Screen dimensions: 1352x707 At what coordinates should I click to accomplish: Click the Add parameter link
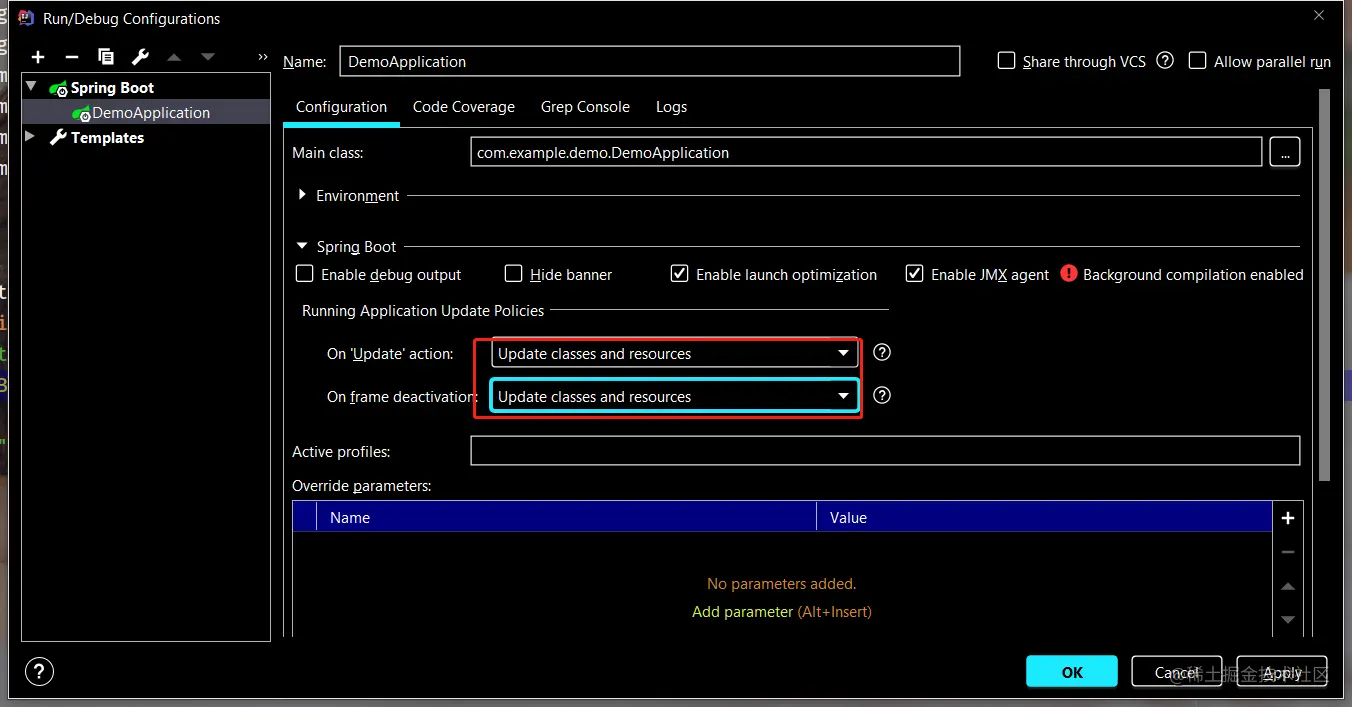[742, 611]
